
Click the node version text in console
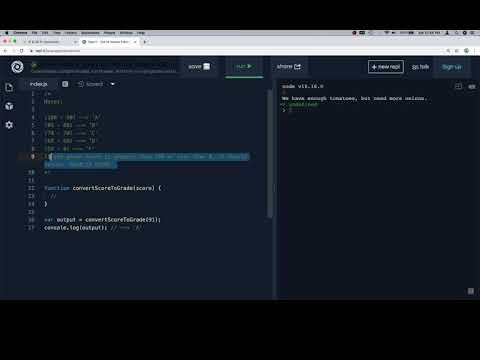303,86
